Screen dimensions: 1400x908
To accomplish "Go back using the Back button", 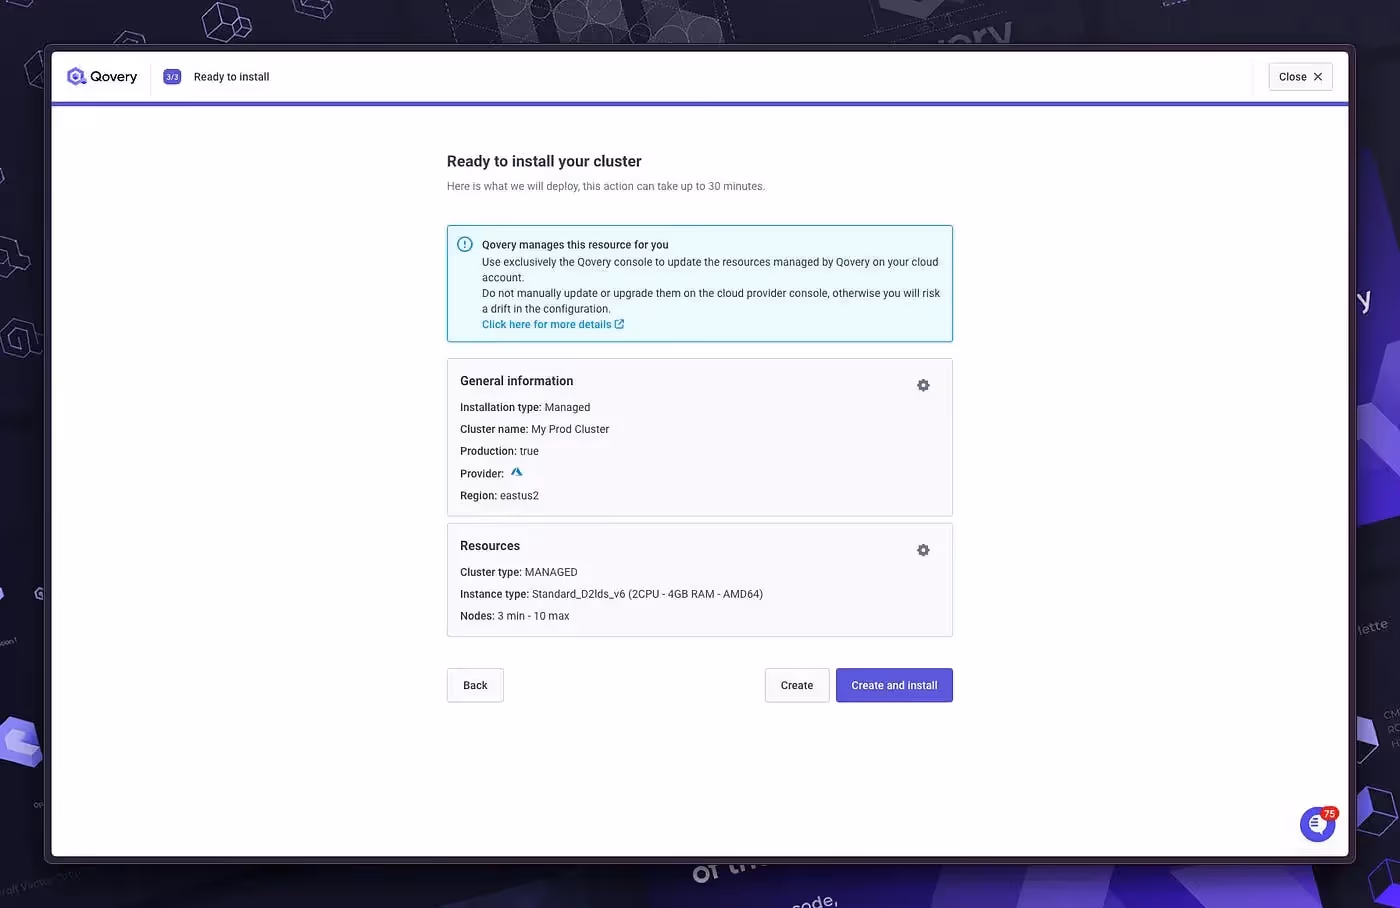I will click(x=474, y=685).
